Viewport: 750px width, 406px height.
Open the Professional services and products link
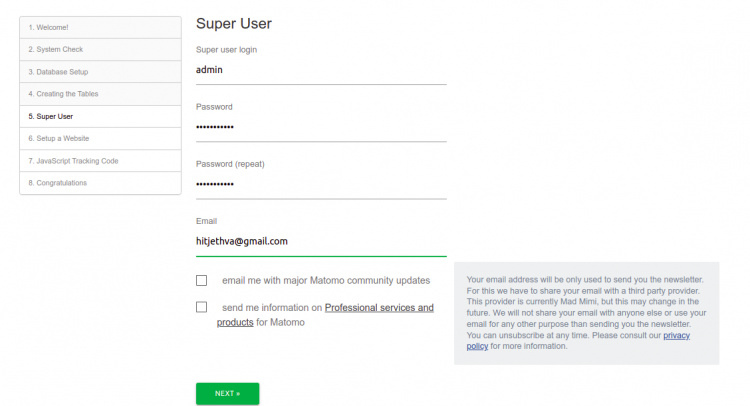pyautogui.click(x=379, y=308)
